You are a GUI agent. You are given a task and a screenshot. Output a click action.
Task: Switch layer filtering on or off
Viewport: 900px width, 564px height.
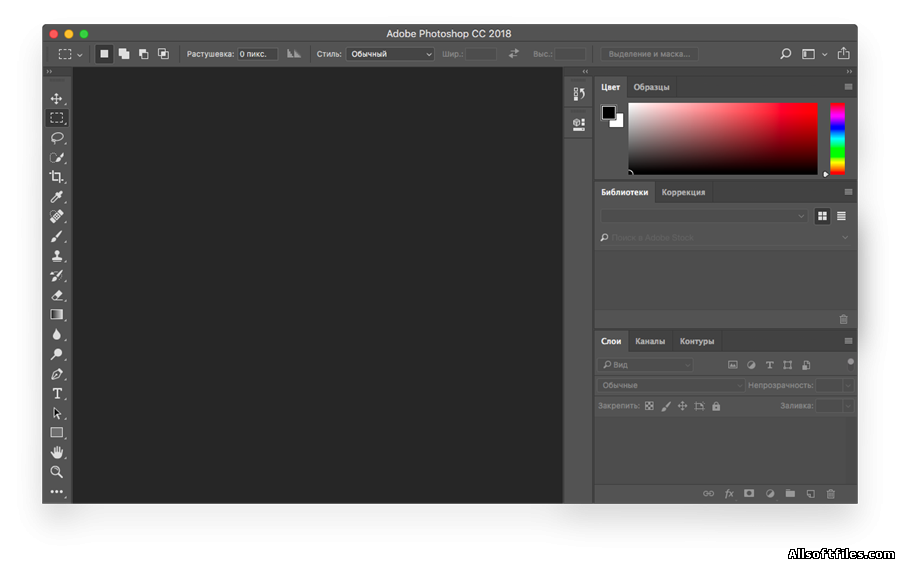tap(851, 364)
